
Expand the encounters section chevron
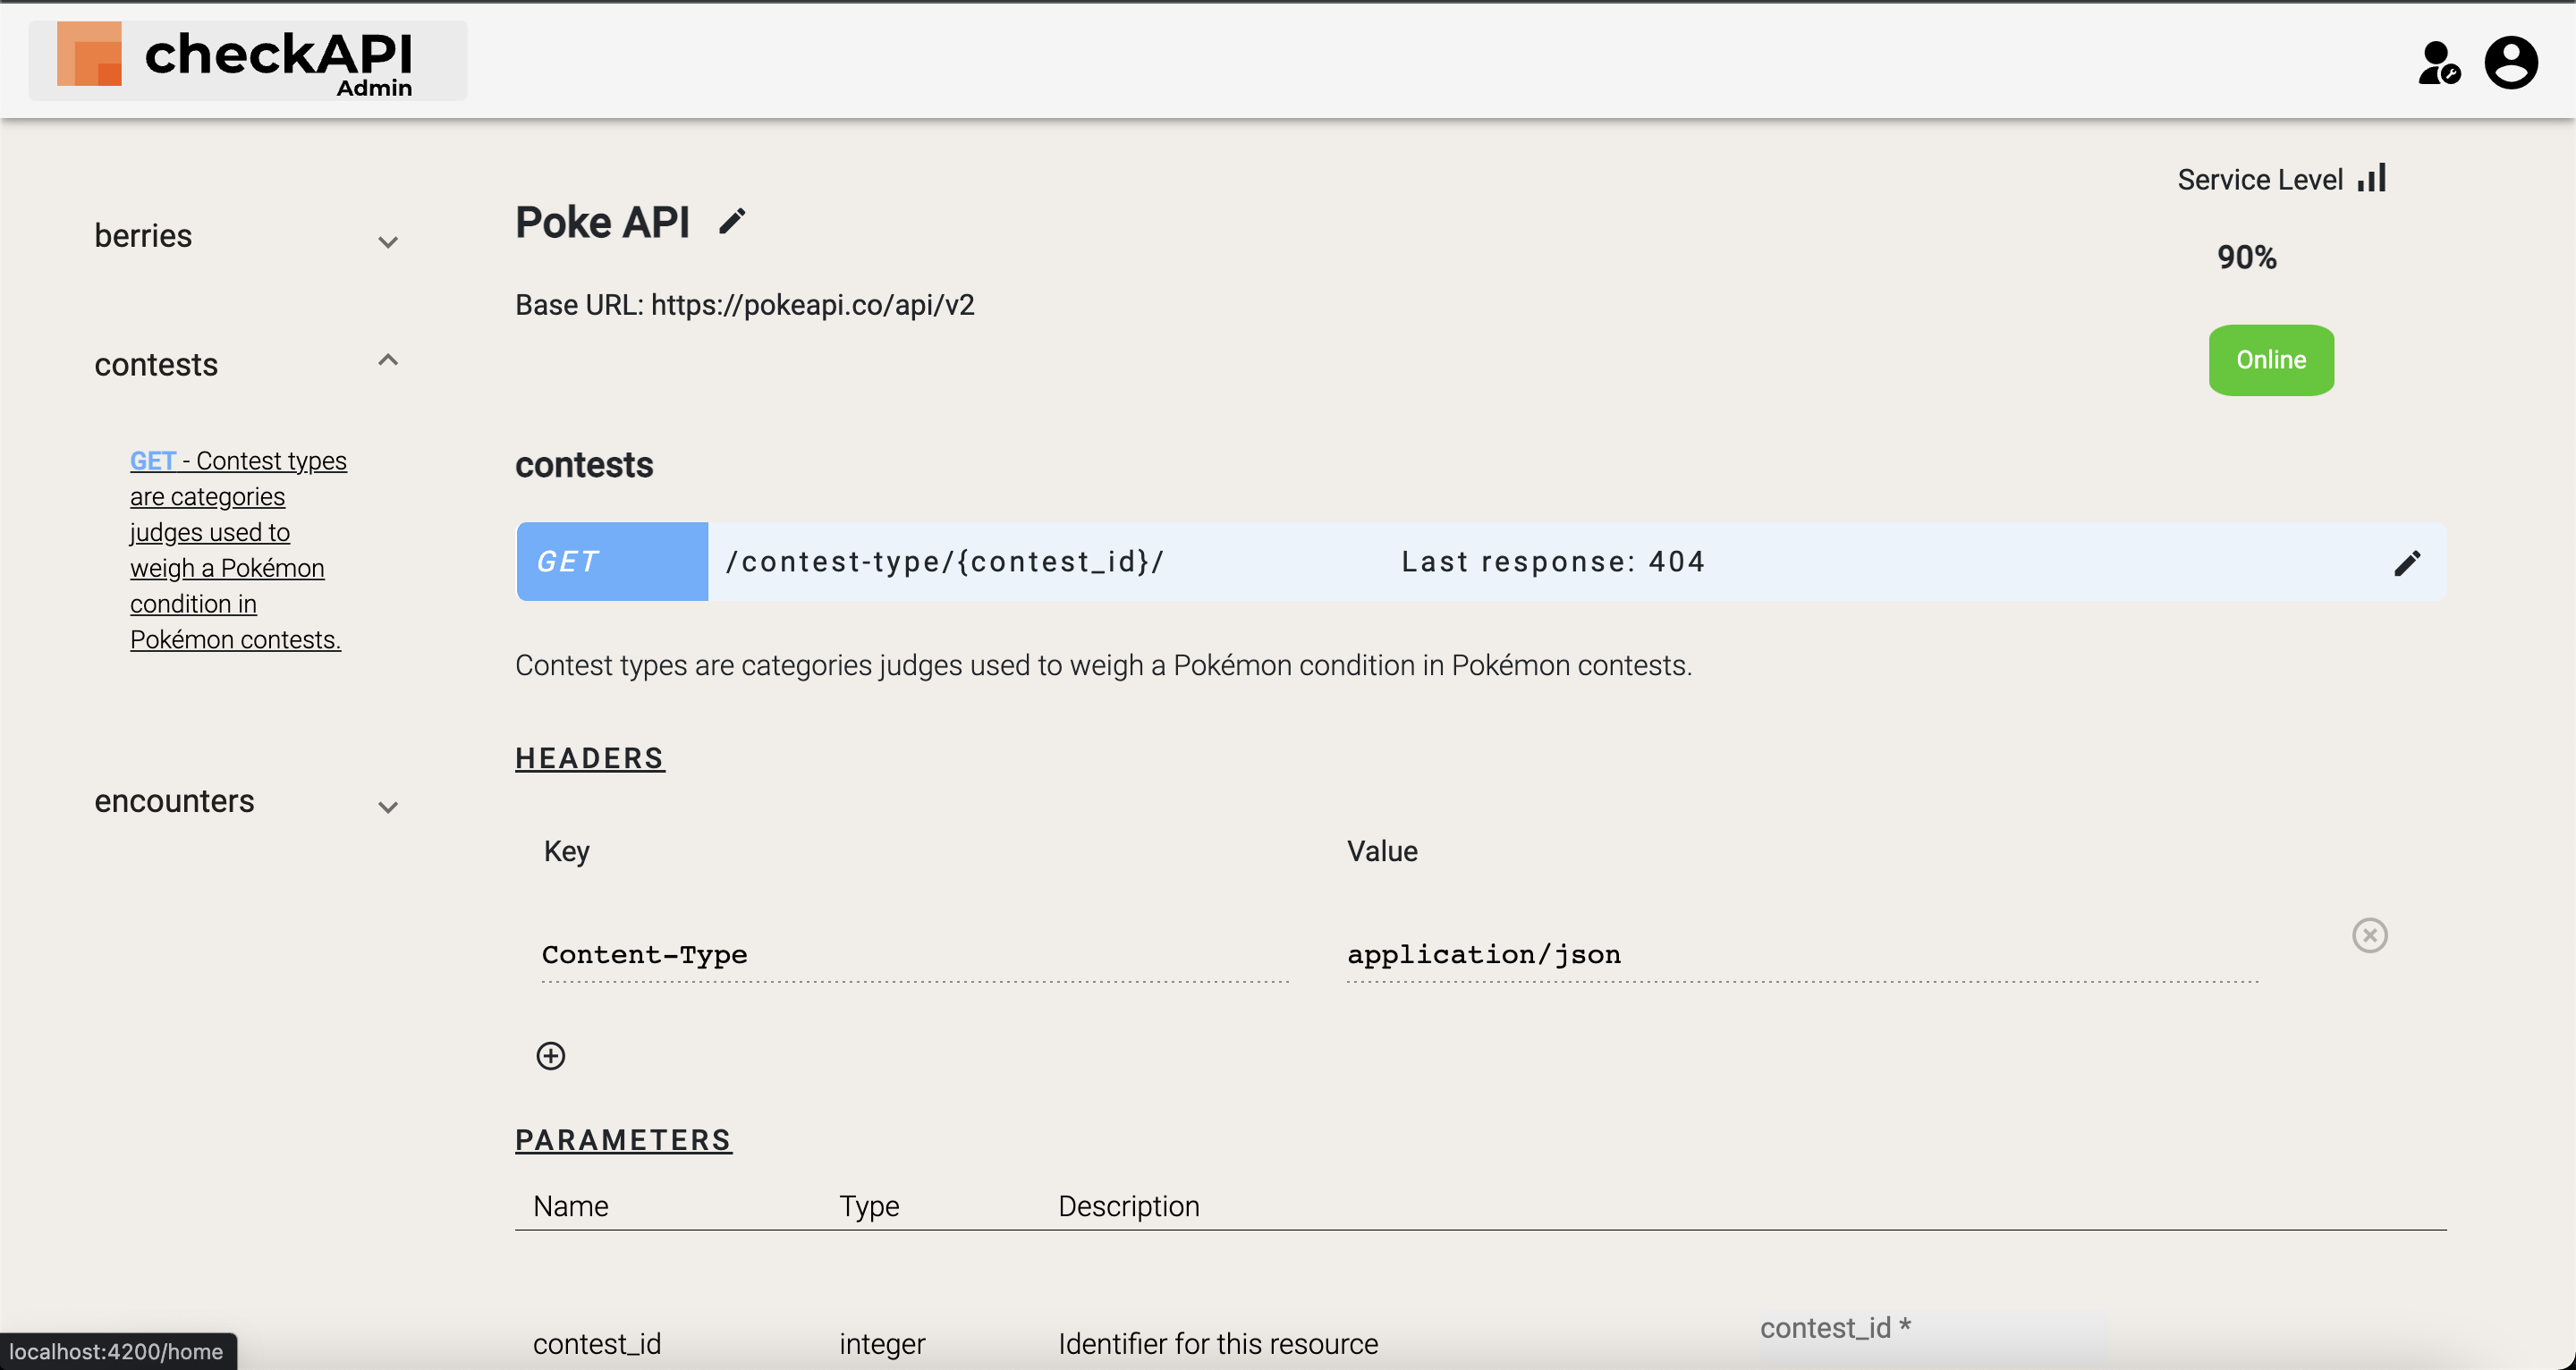click(388, 807)
